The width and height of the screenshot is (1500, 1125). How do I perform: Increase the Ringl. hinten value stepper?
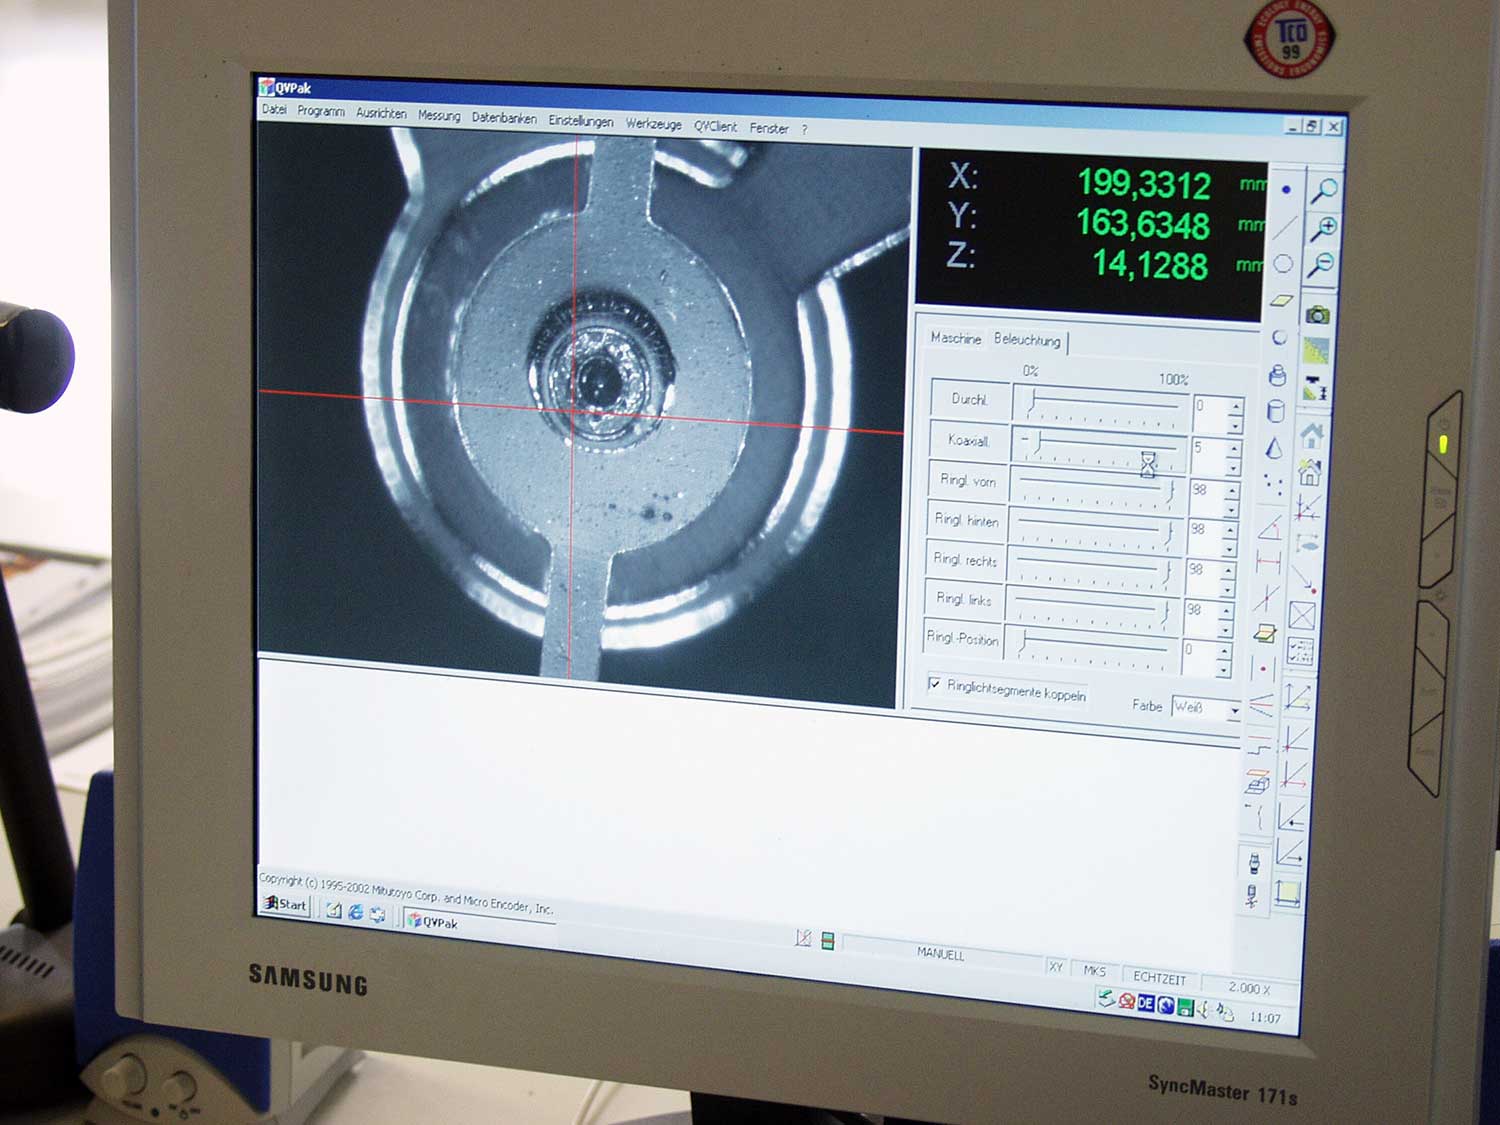pyautogui.click(x=1229, y=529)
